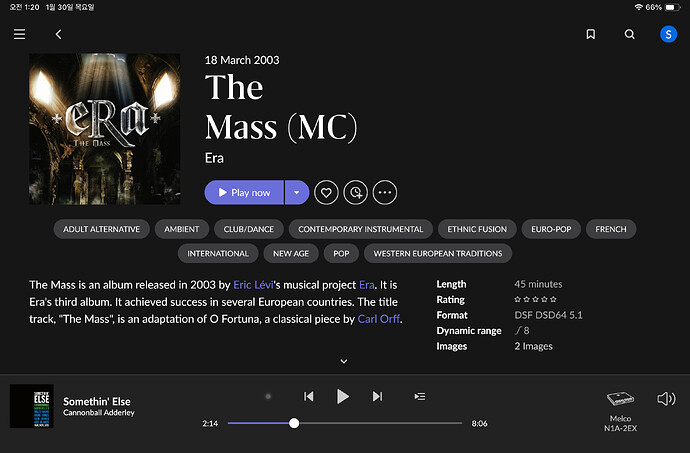Go back with the left arrow
The width and height of the screenshot is (690, 453).
59,34
